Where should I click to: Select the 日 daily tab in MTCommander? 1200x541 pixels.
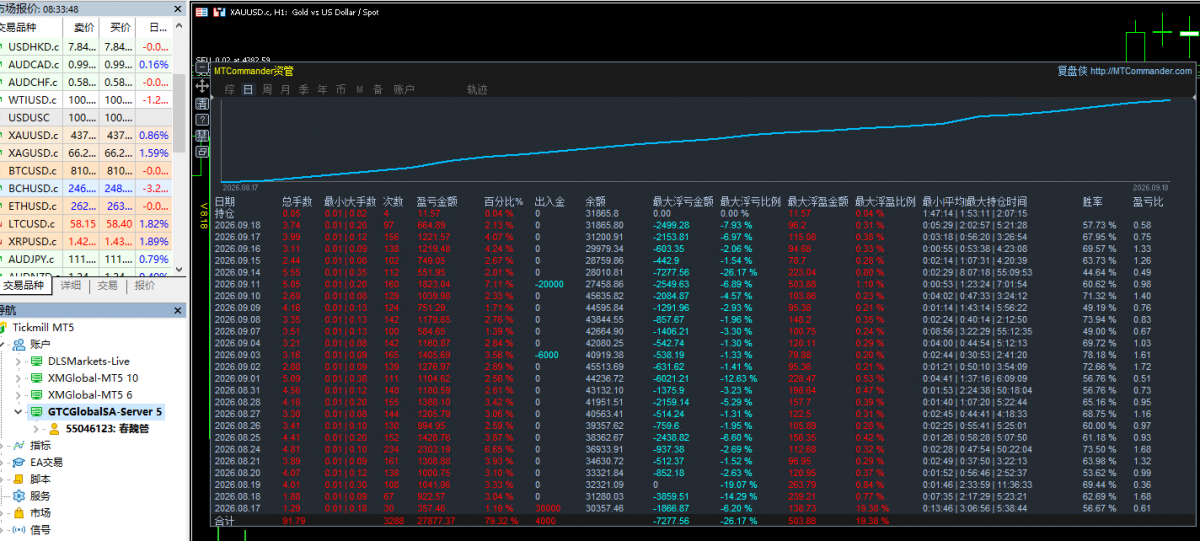[x=248, y=89]
